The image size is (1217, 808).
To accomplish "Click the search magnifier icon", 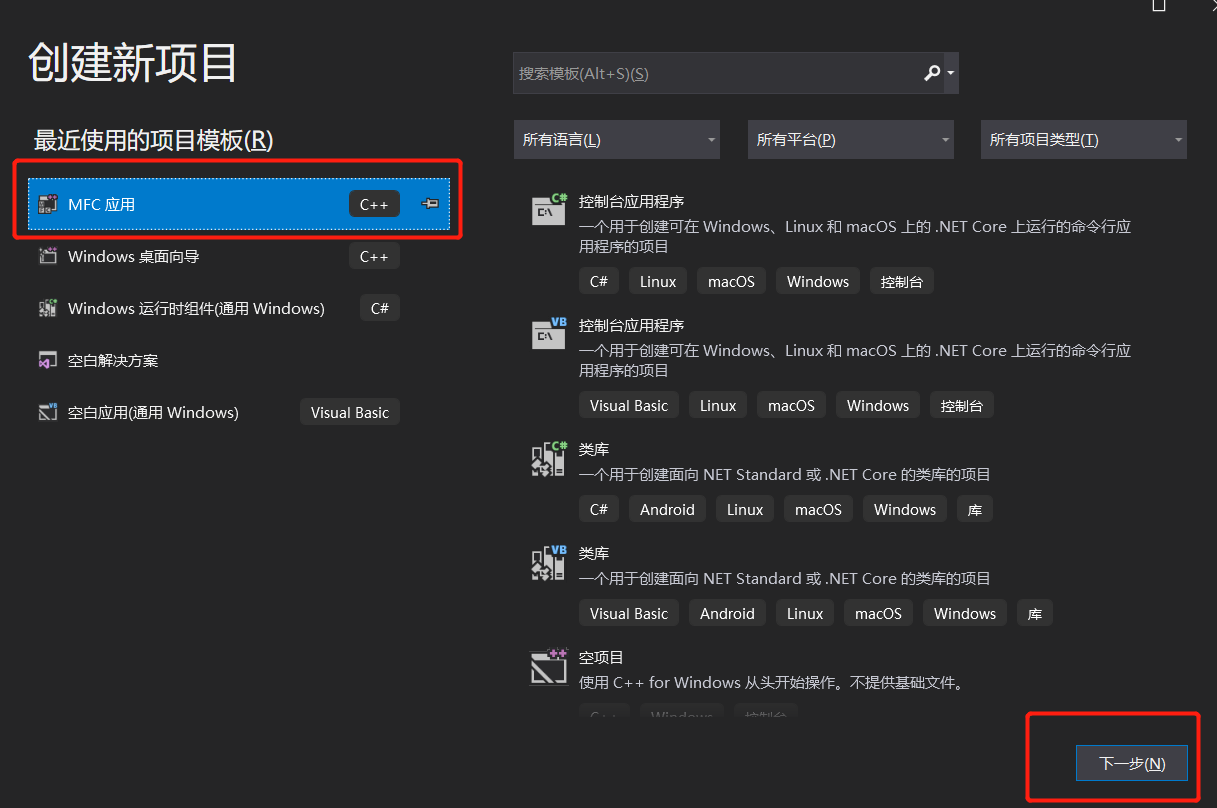I will (931, 73).
